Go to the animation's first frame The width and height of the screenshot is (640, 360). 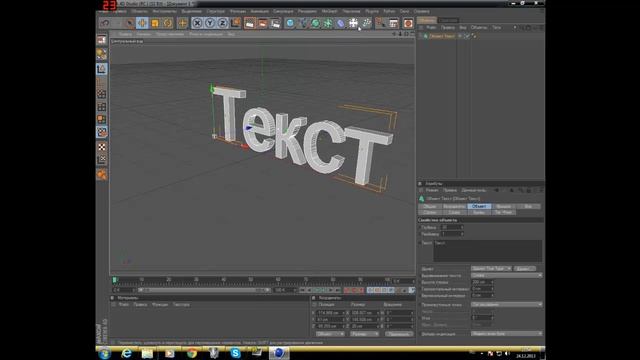pos(302,290)
